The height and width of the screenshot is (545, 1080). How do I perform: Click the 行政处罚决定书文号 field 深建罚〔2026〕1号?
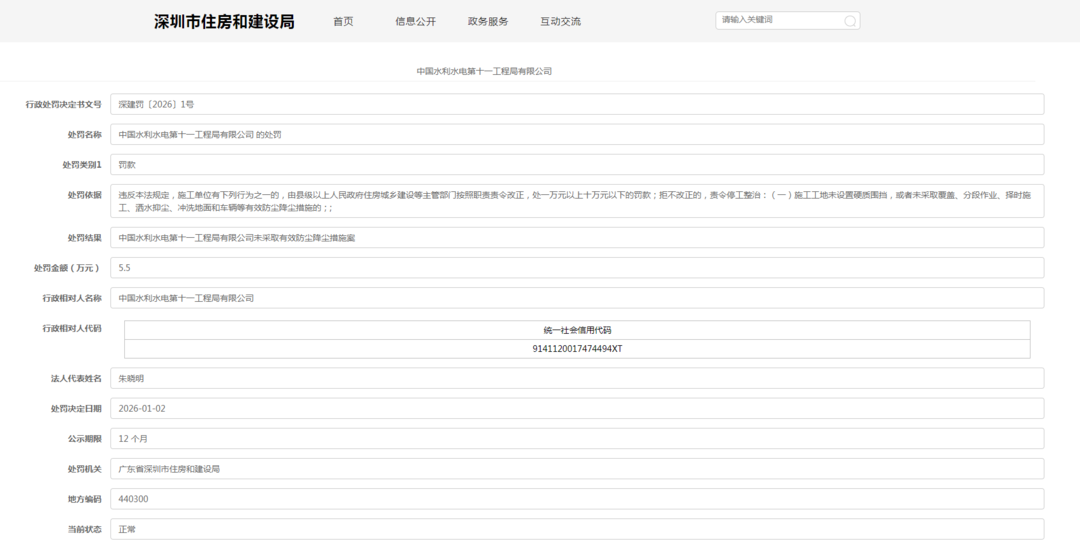576,104
